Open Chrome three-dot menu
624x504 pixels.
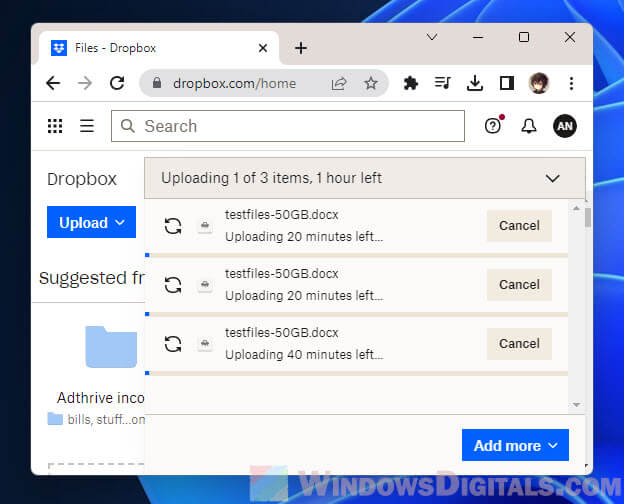click(571, 83)
